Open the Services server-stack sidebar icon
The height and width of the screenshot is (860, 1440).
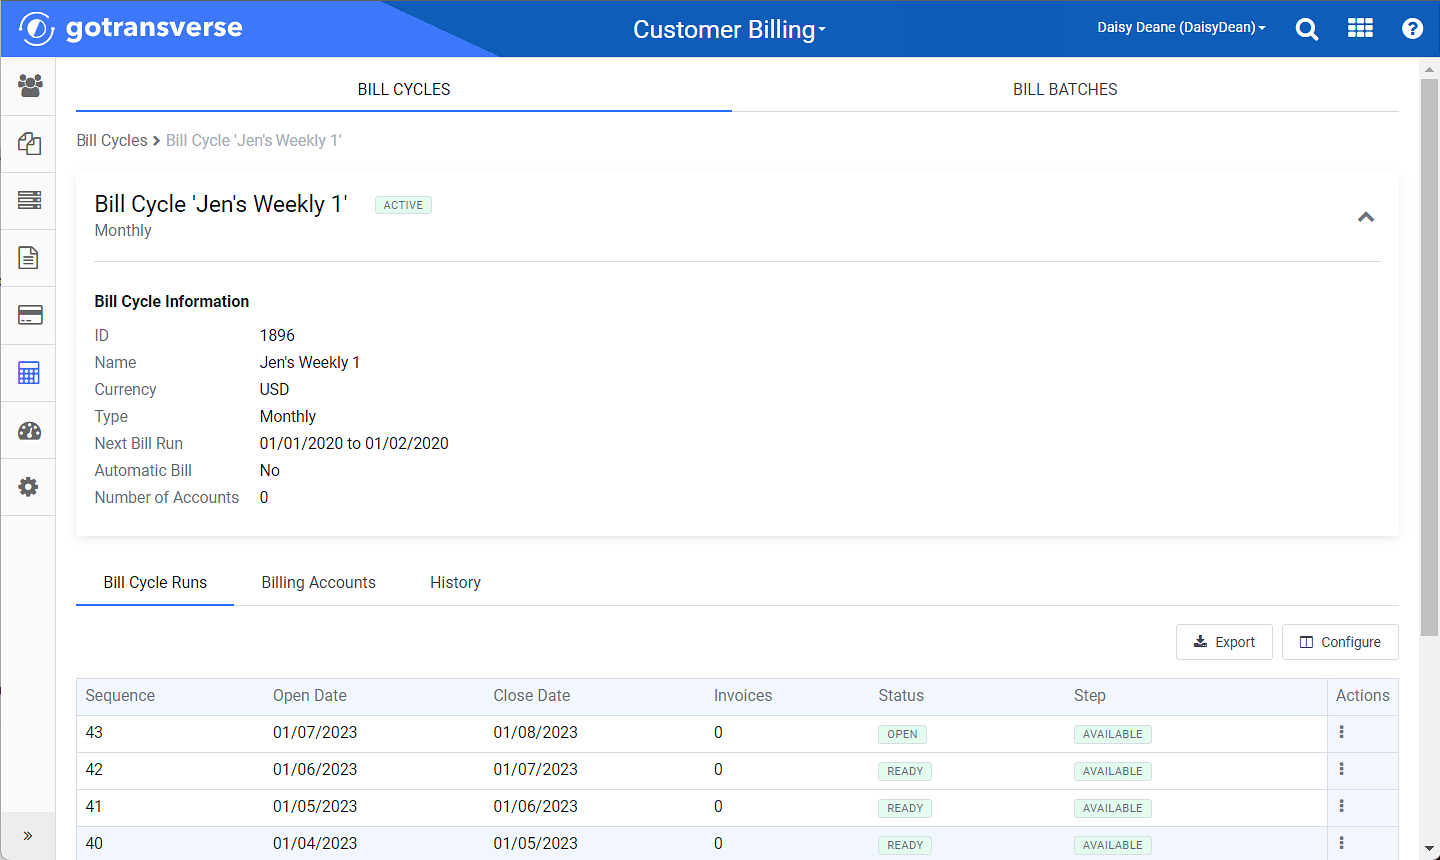(29, 200)
